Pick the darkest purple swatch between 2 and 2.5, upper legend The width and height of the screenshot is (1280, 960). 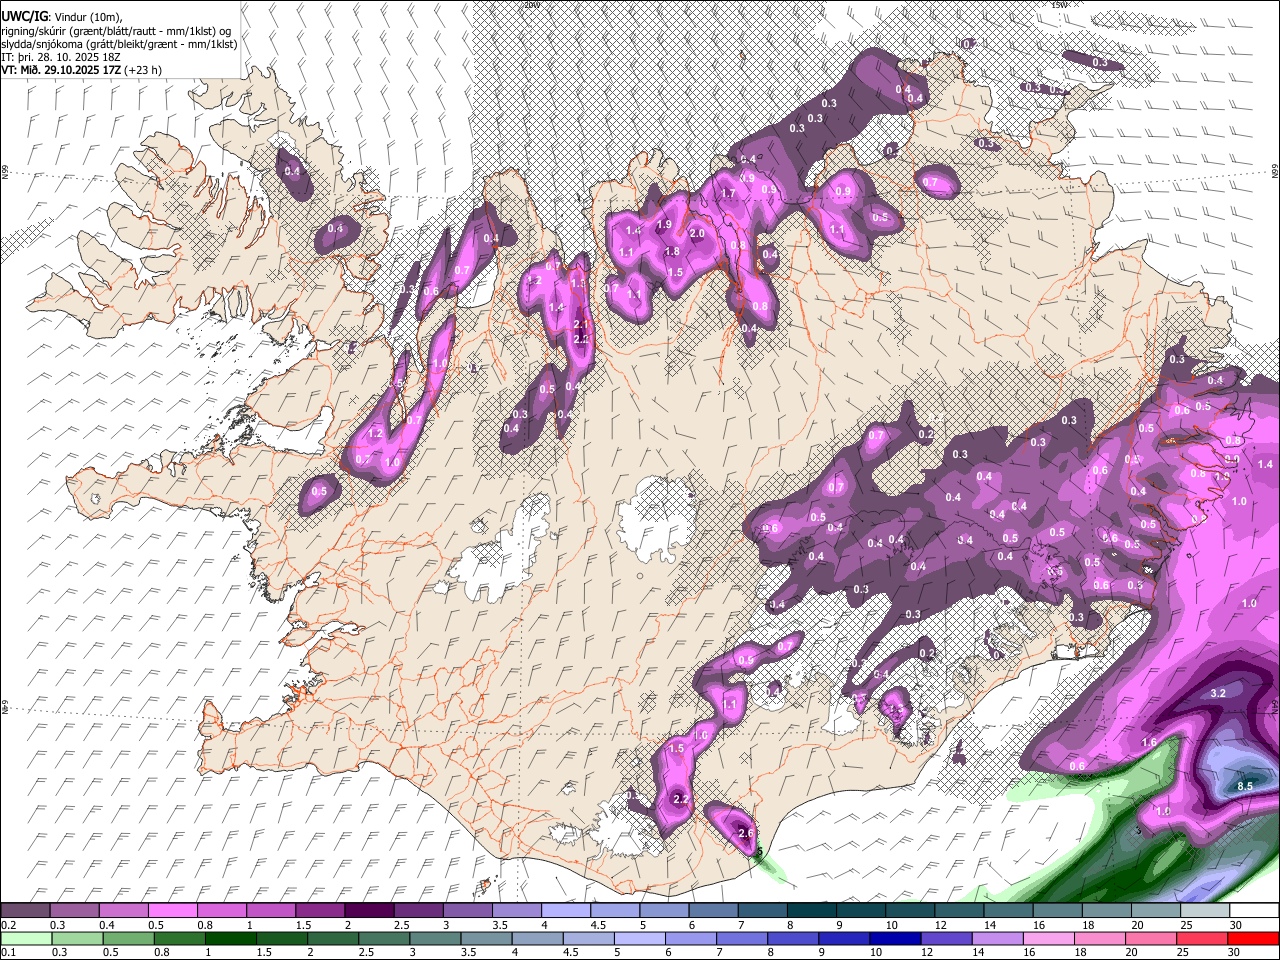point(369,911)
